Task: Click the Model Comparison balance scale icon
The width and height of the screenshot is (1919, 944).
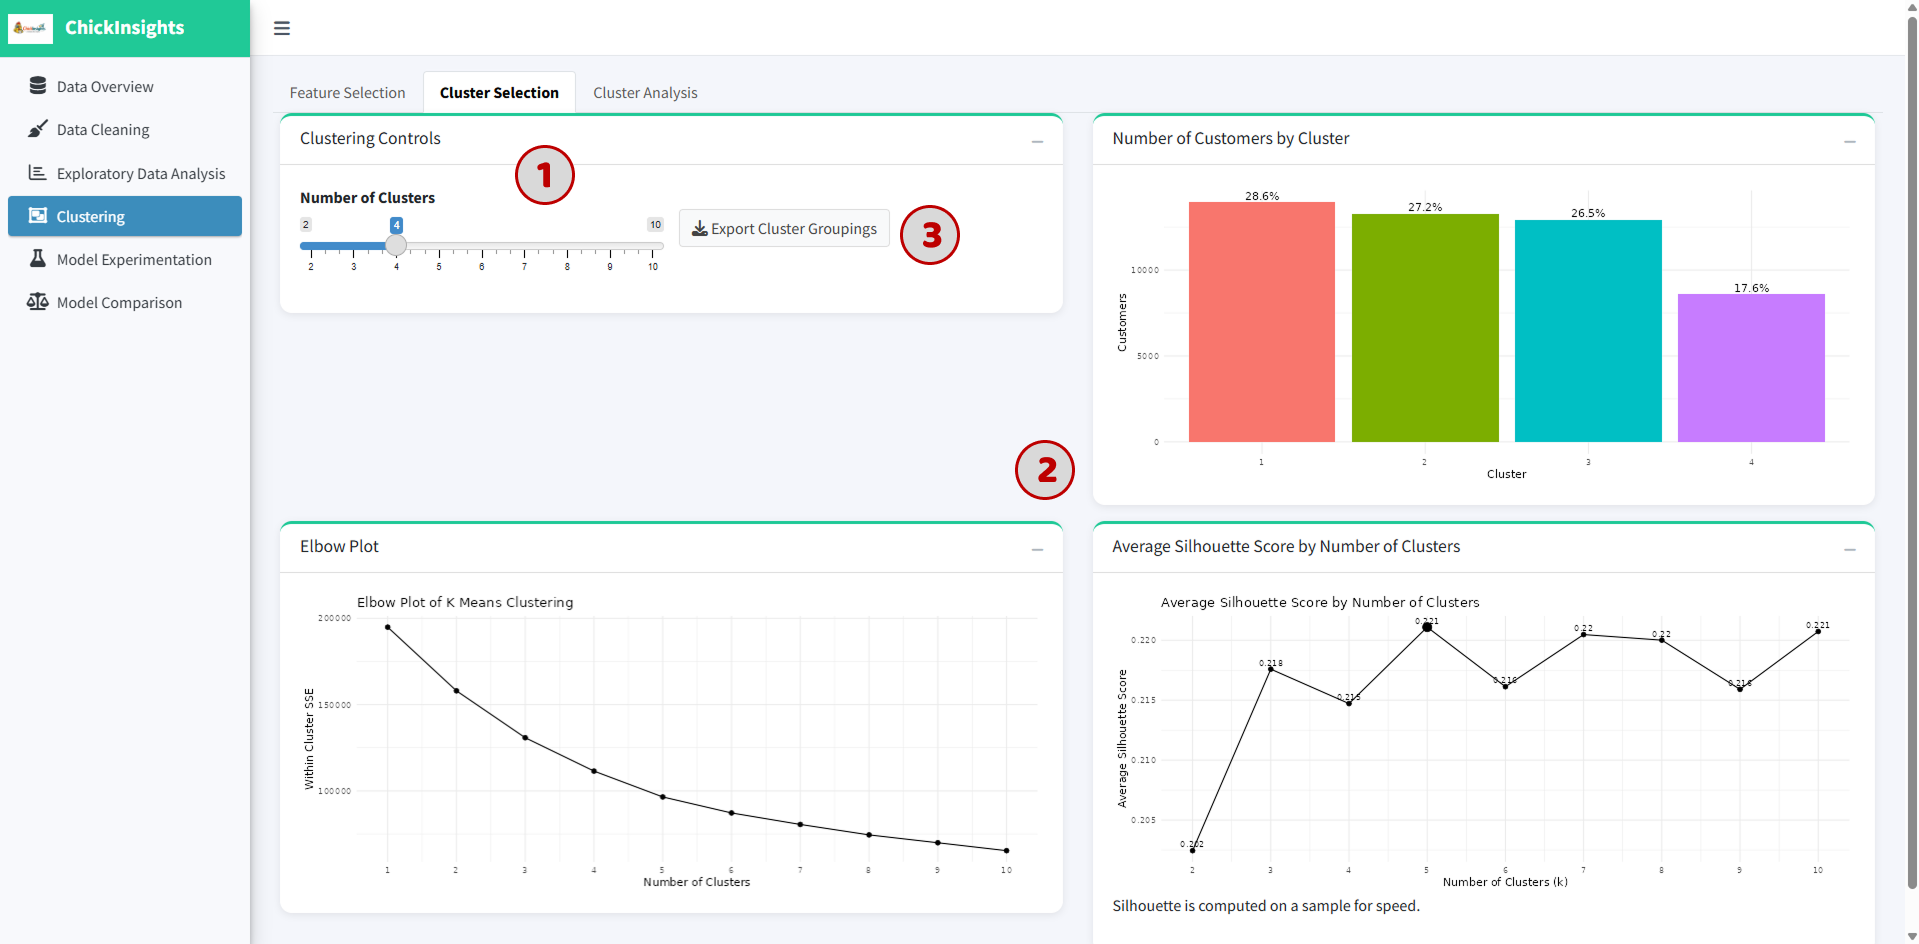Action: (38, 302)
